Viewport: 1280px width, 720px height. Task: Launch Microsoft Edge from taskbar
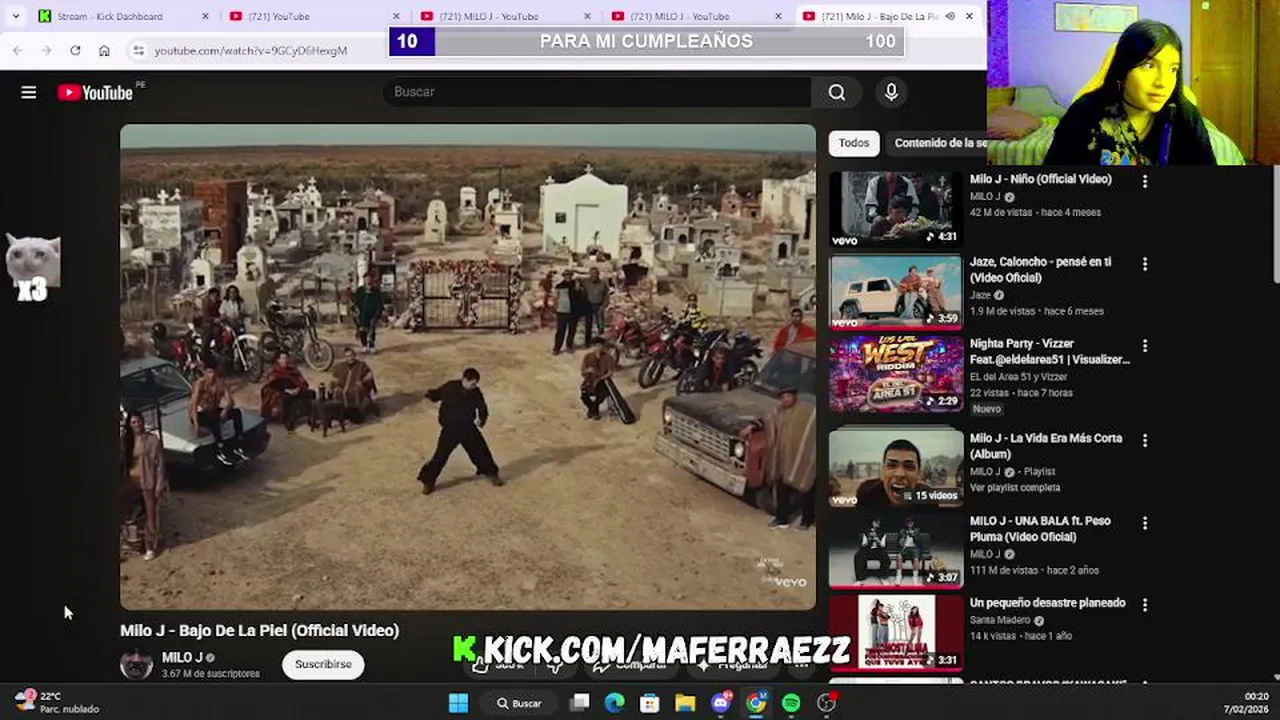[x=615, y=703]
